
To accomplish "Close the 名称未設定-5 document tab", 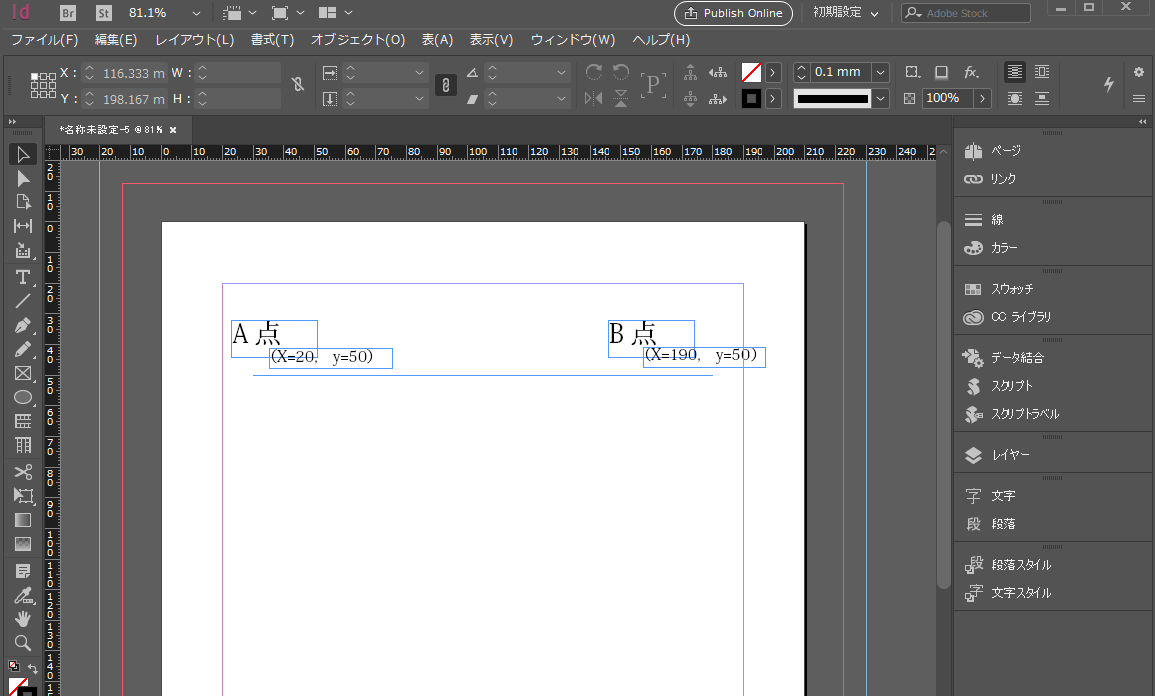I will pos(173,130).
